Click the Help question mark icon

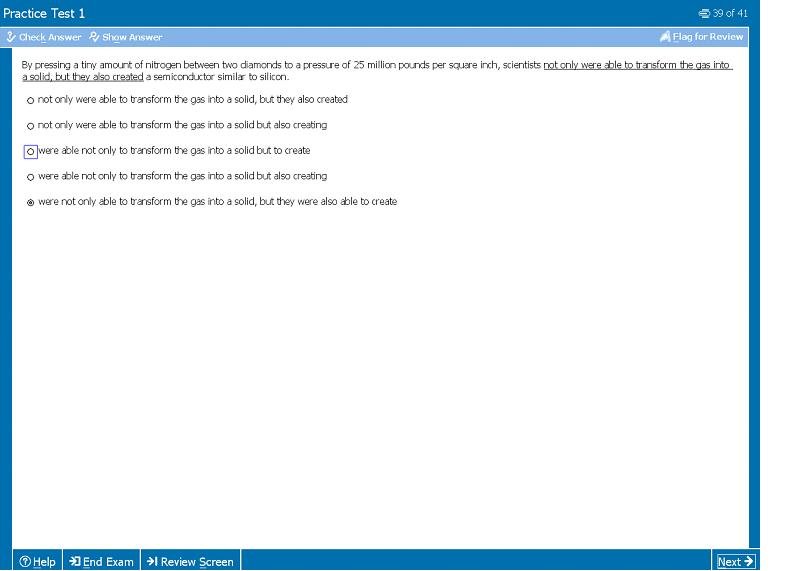[x=25, y=562]
